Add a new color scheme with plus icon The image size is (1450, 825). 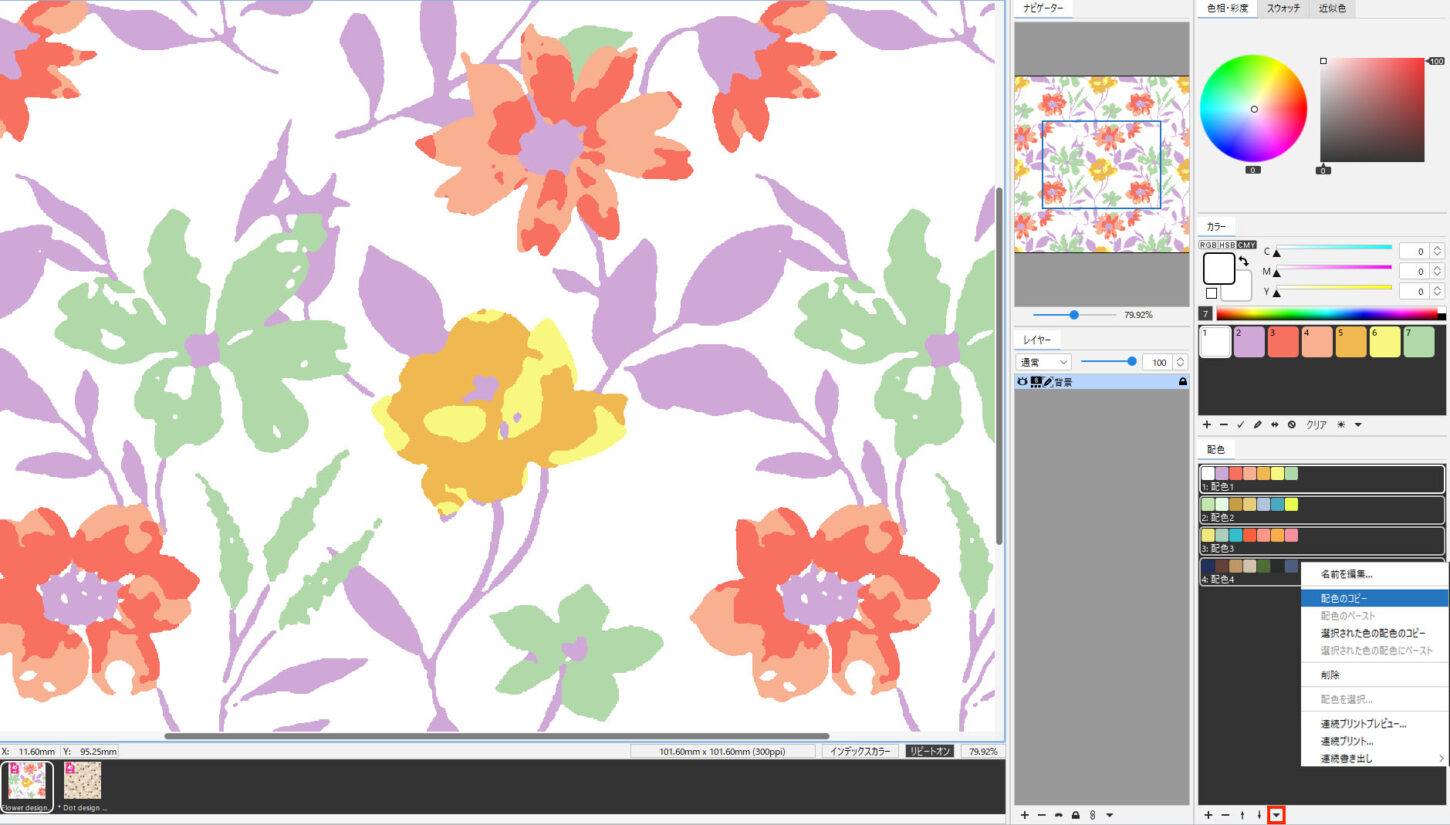click(1207, 815)
